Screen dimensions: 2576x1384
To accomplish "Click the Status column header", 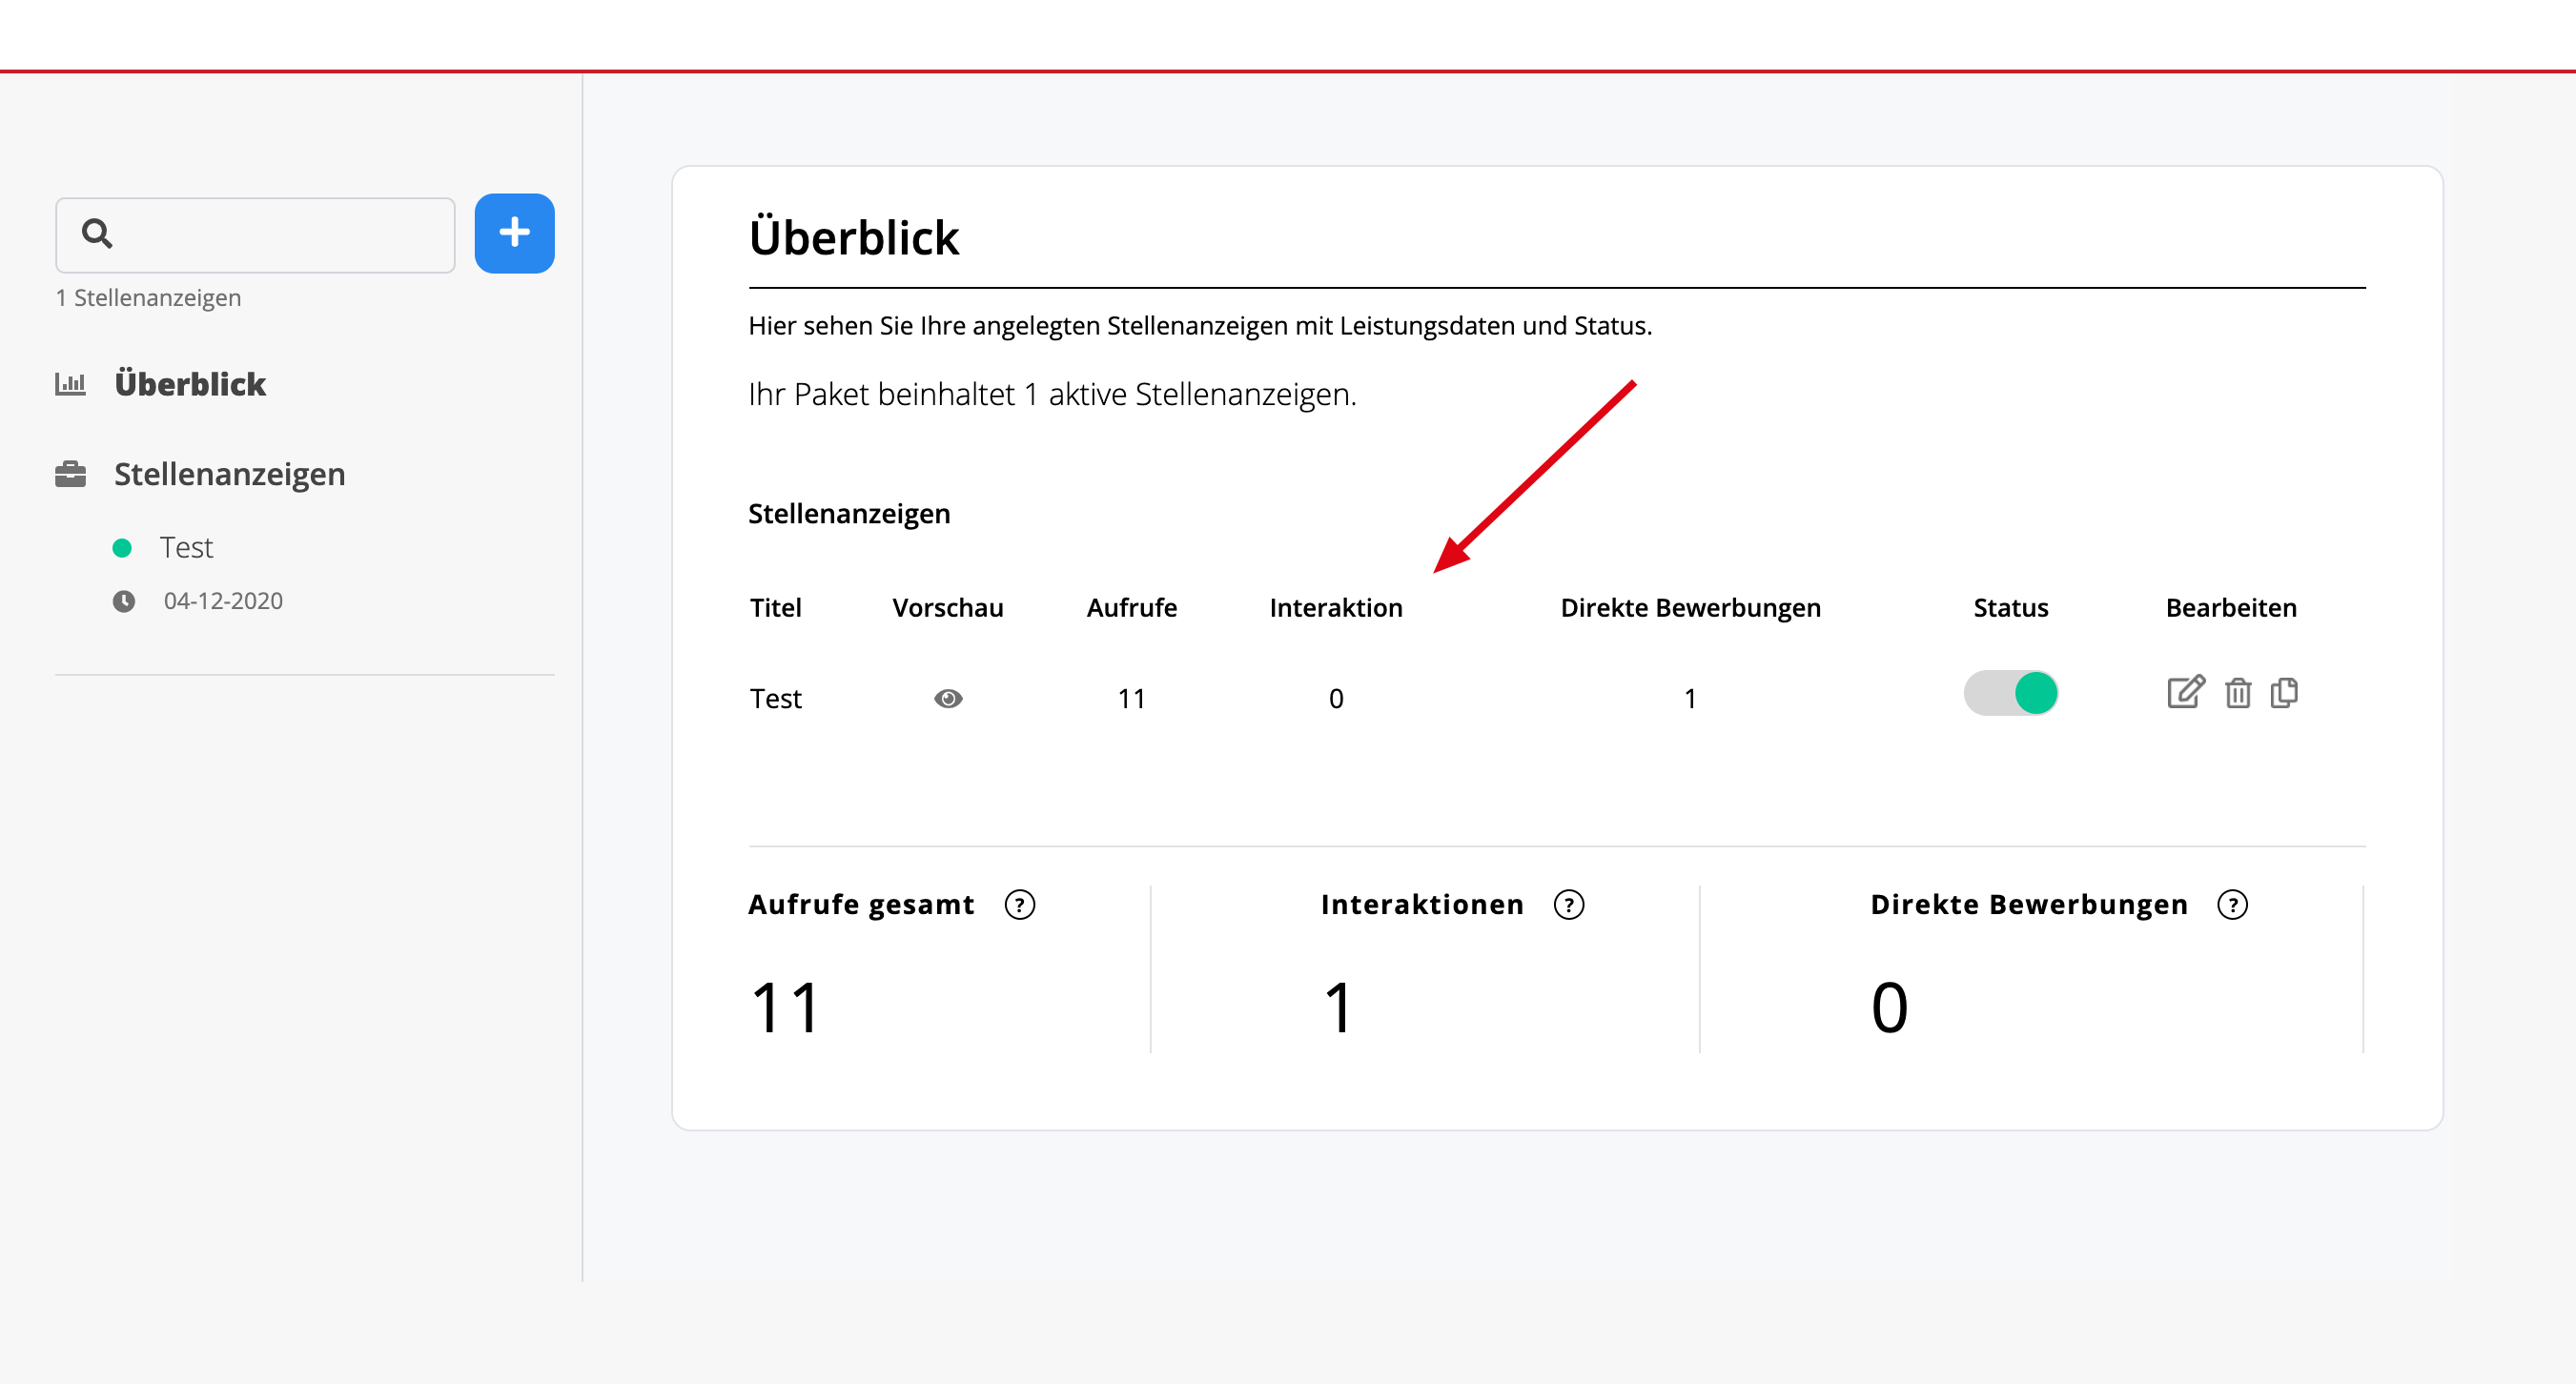I will tap(2011, 608).
